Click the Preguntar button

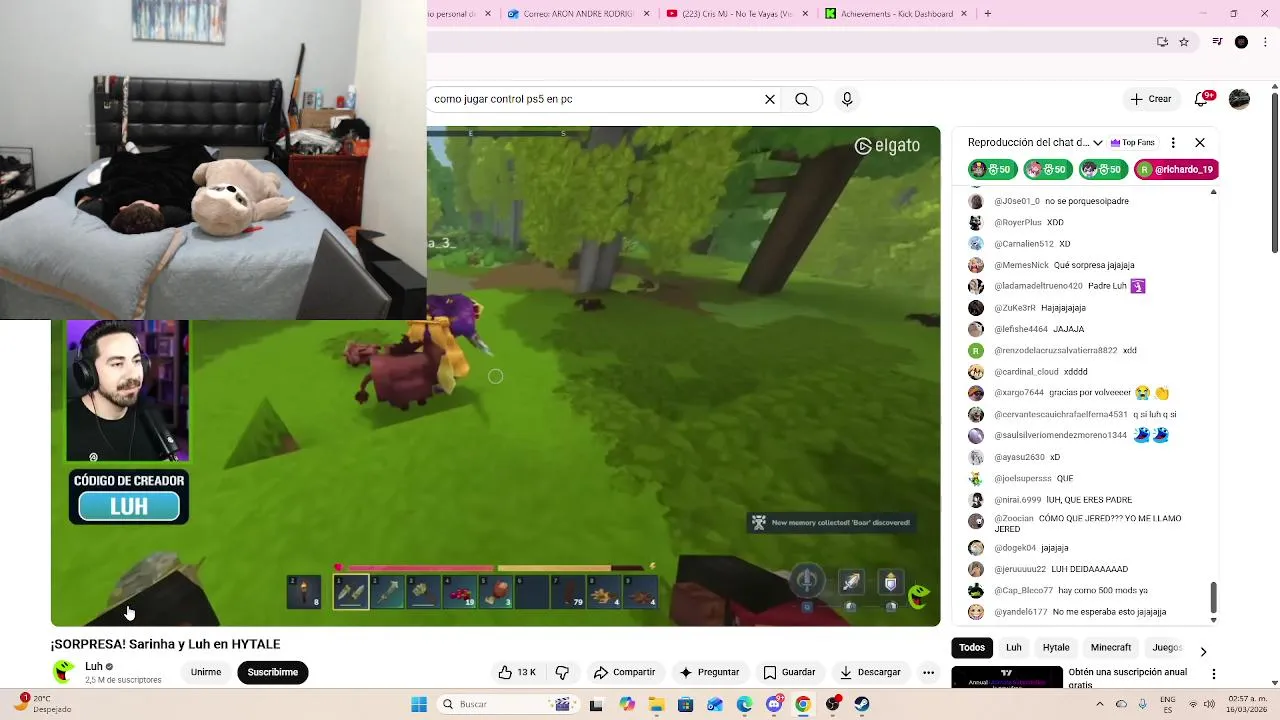709,672
